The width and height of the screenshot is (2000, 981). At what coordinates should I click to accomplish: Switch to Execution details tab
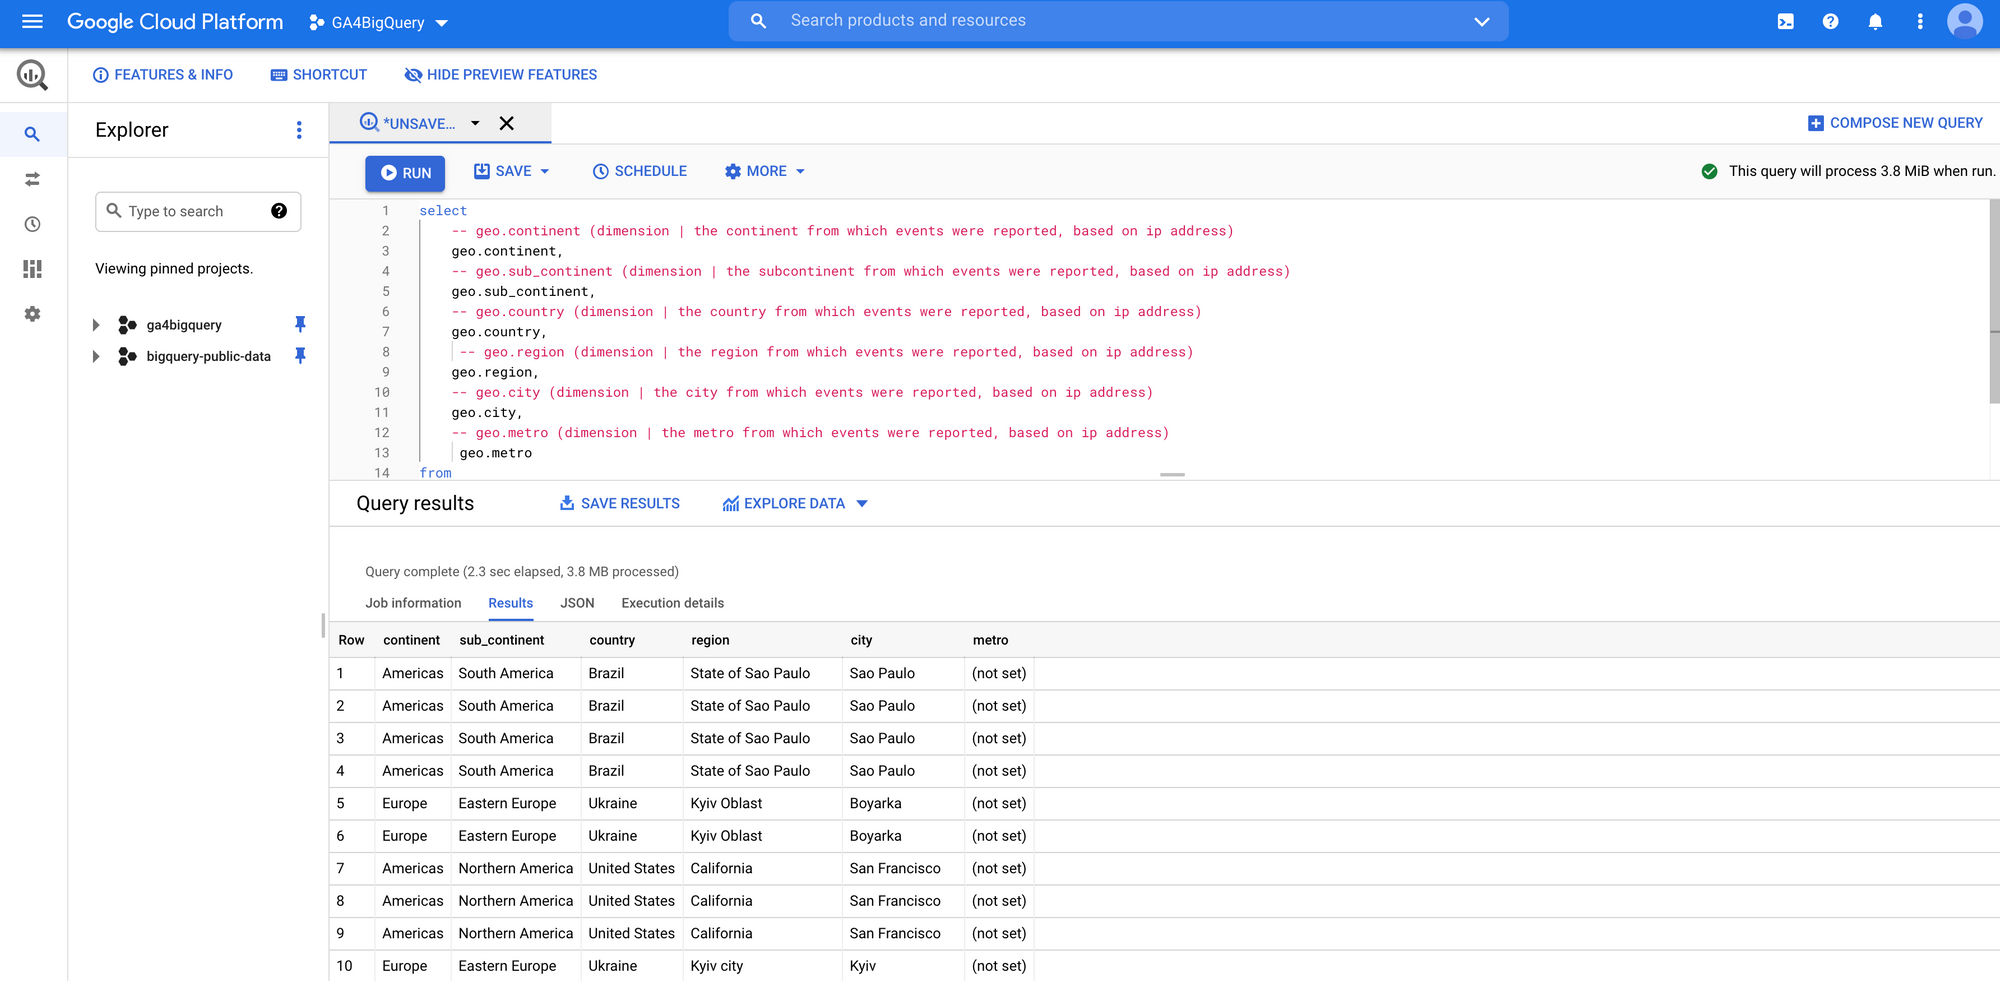[672, 603]
